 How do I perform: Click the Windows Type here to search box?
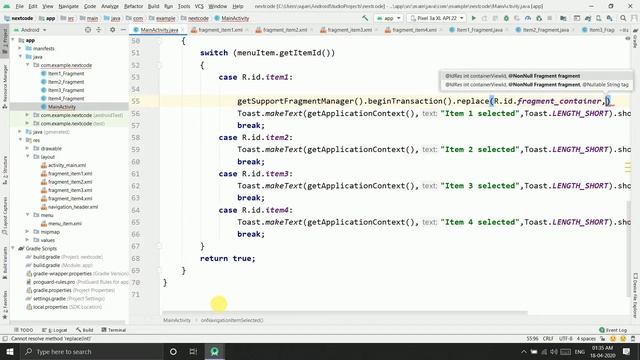(91, 351)
